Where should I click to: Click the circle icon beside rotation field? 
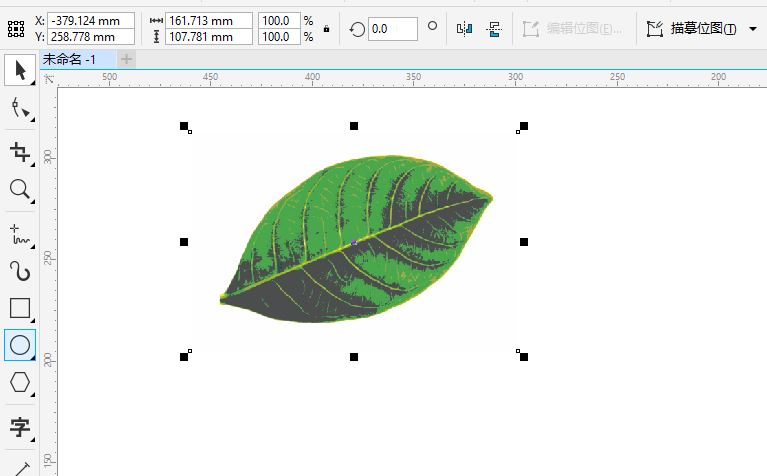tap(432, 25)
